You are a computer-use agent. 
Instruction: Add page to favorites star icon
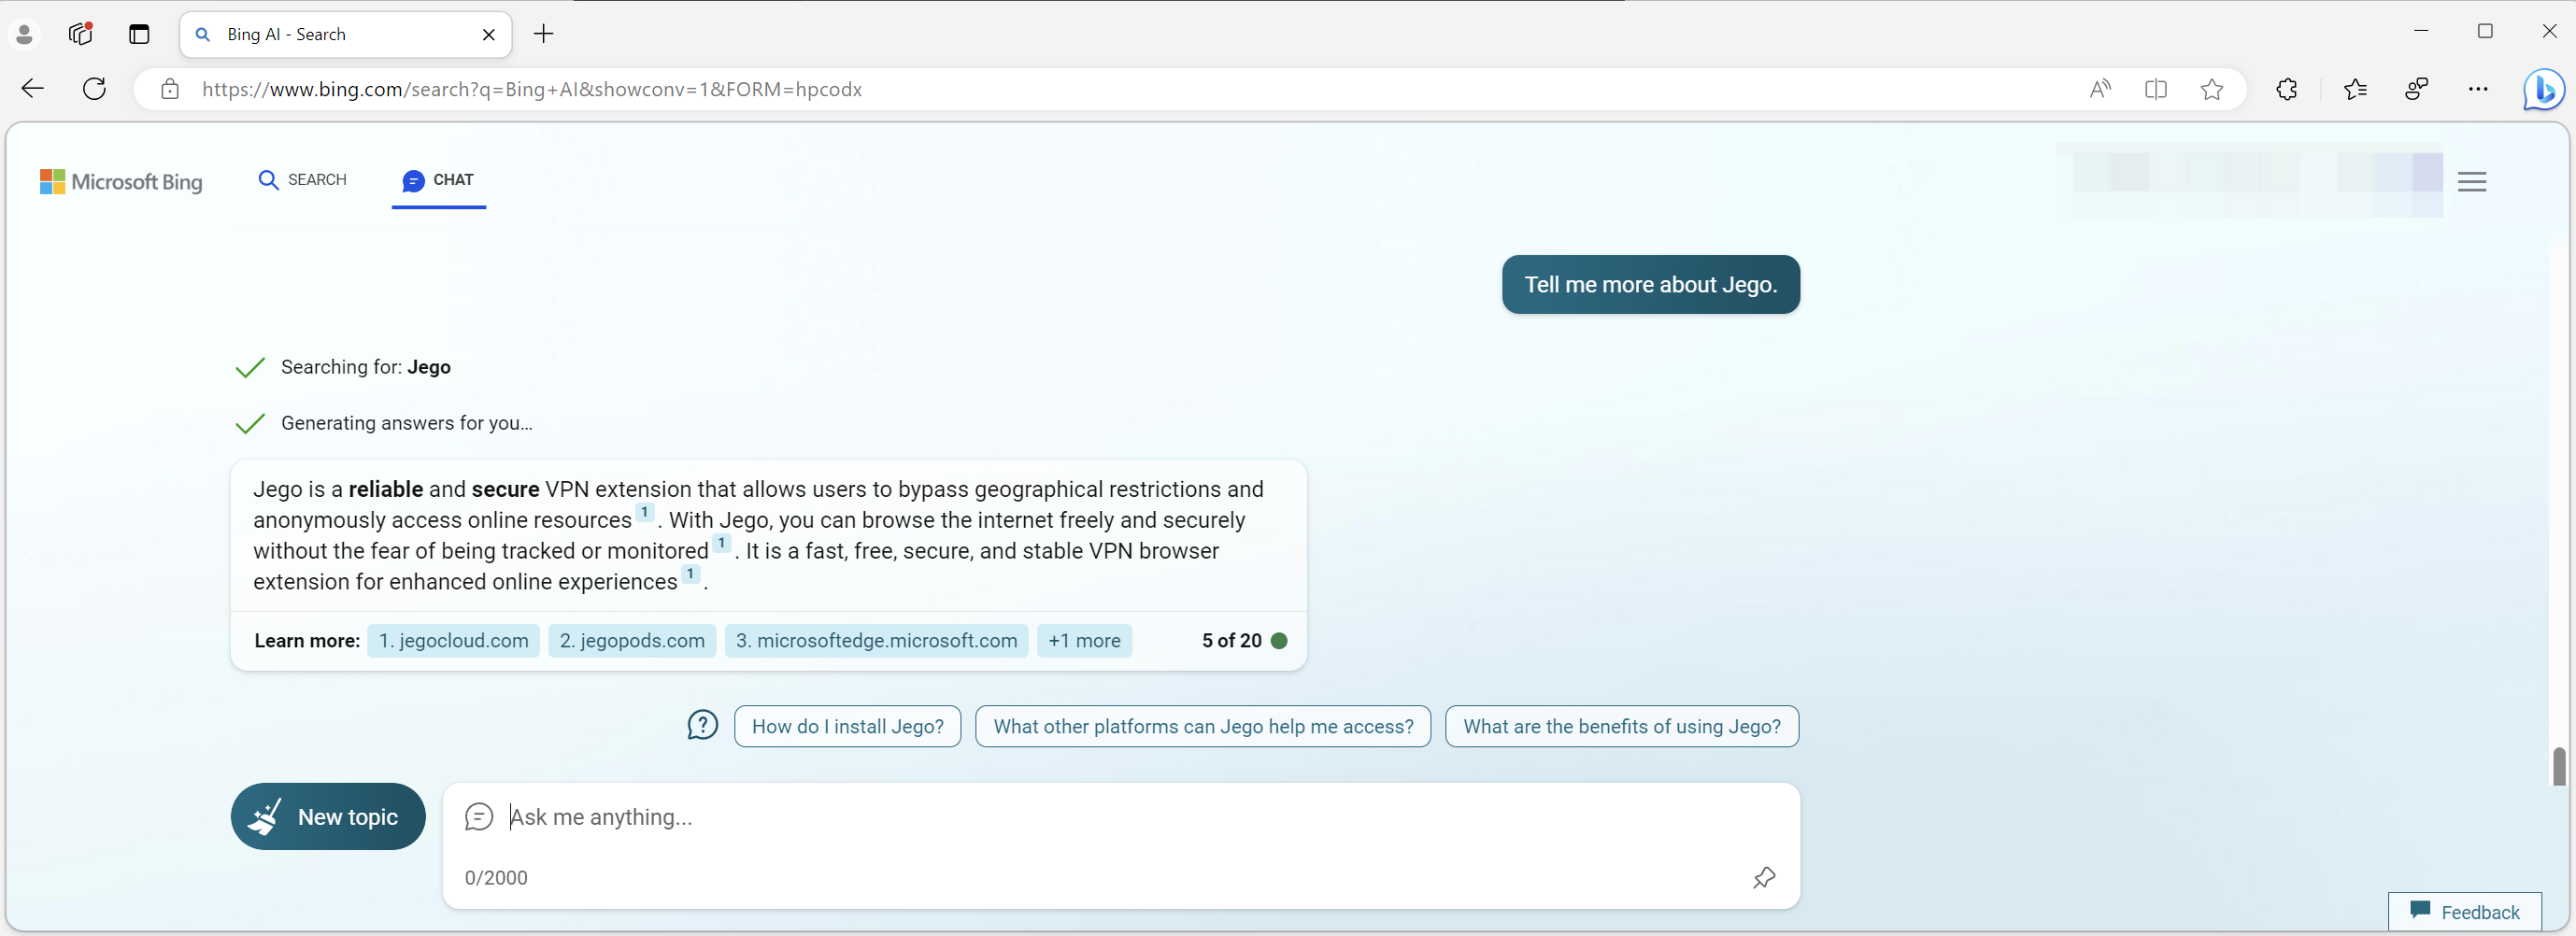(2212, 90)
